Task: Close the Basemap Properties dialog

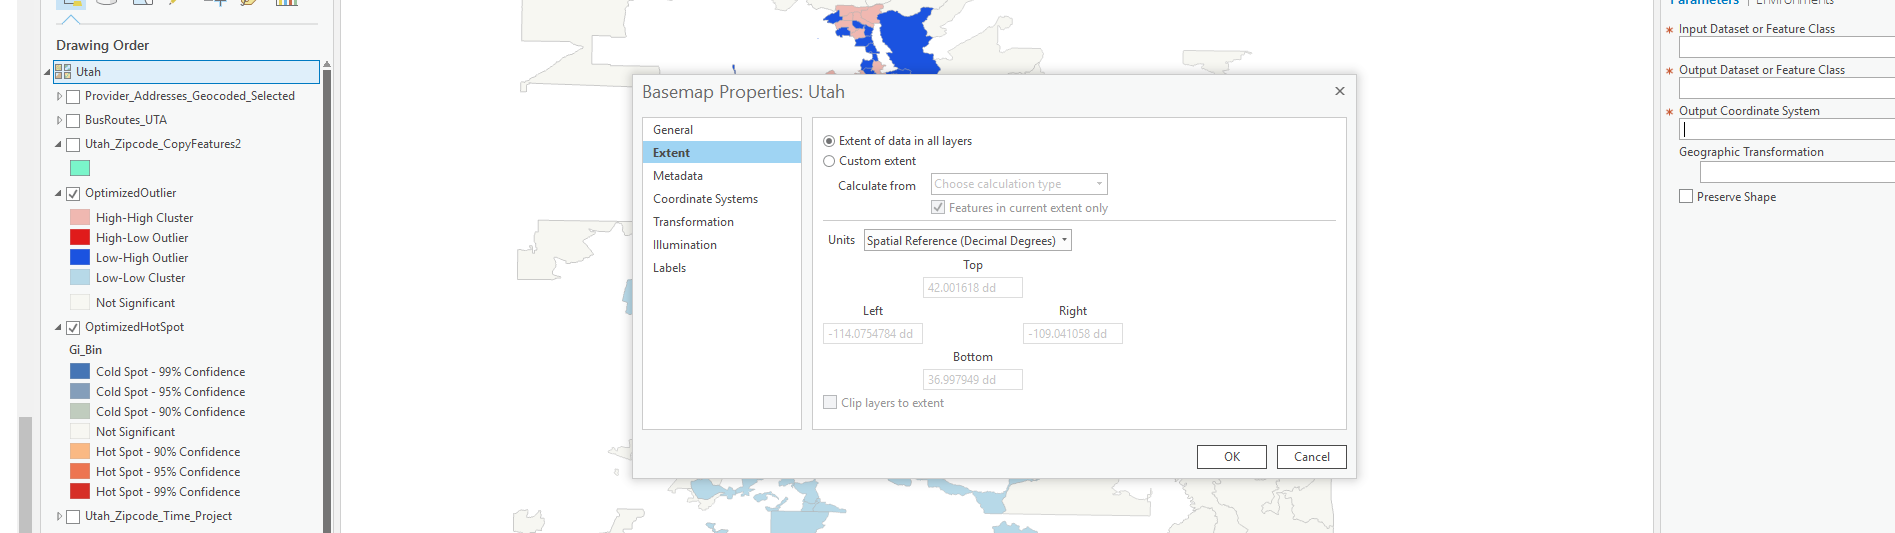Action: 1340,91
